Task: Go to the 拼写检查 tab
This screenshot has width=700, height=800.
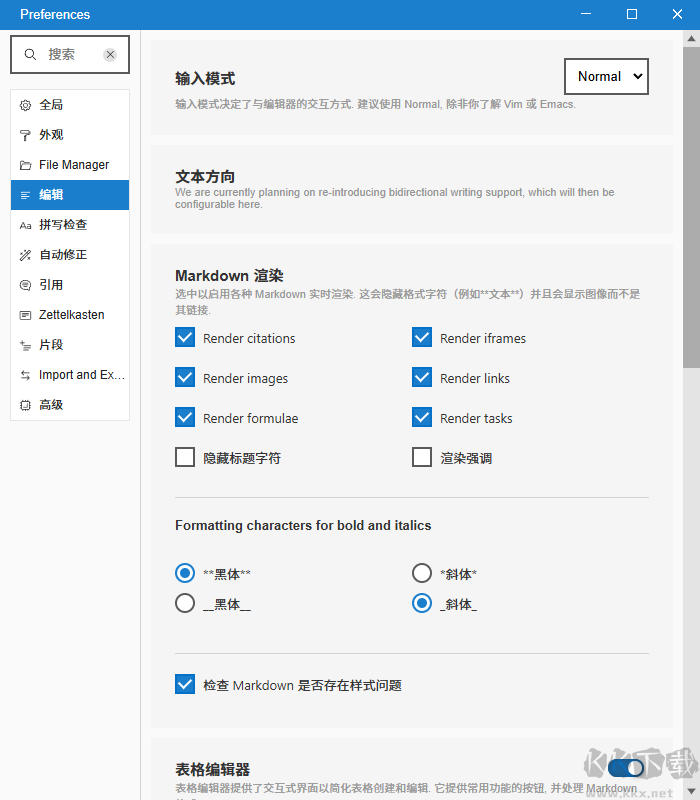Action: click(70, 225)
